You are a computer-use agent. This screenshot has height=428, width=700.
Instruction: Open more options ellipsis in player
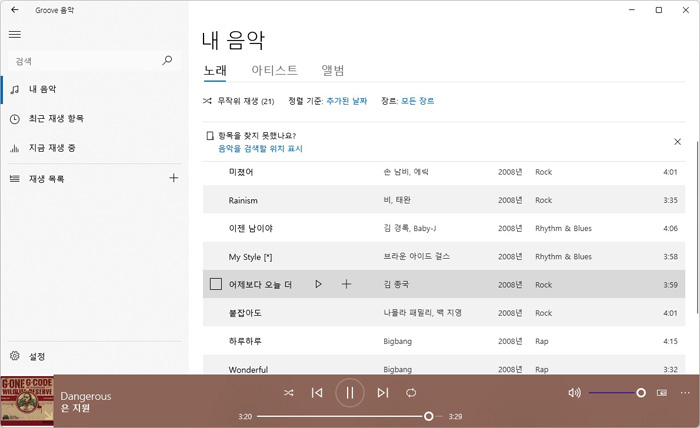click(x=685, y=393)
